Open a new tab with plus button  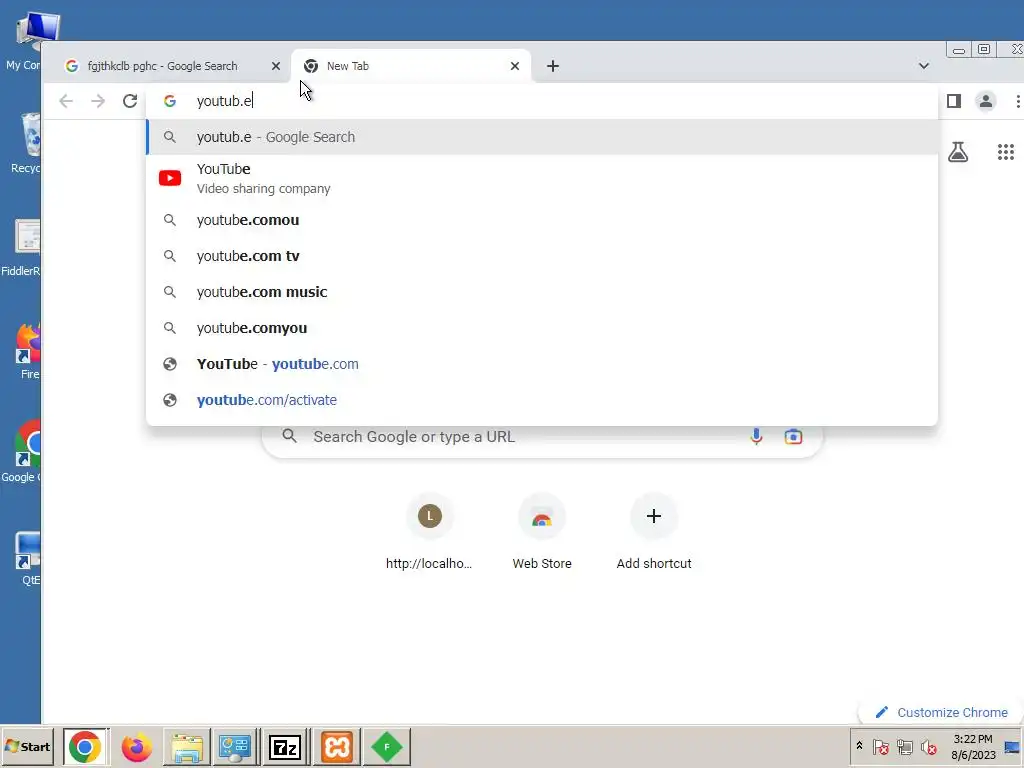point(552,66)
